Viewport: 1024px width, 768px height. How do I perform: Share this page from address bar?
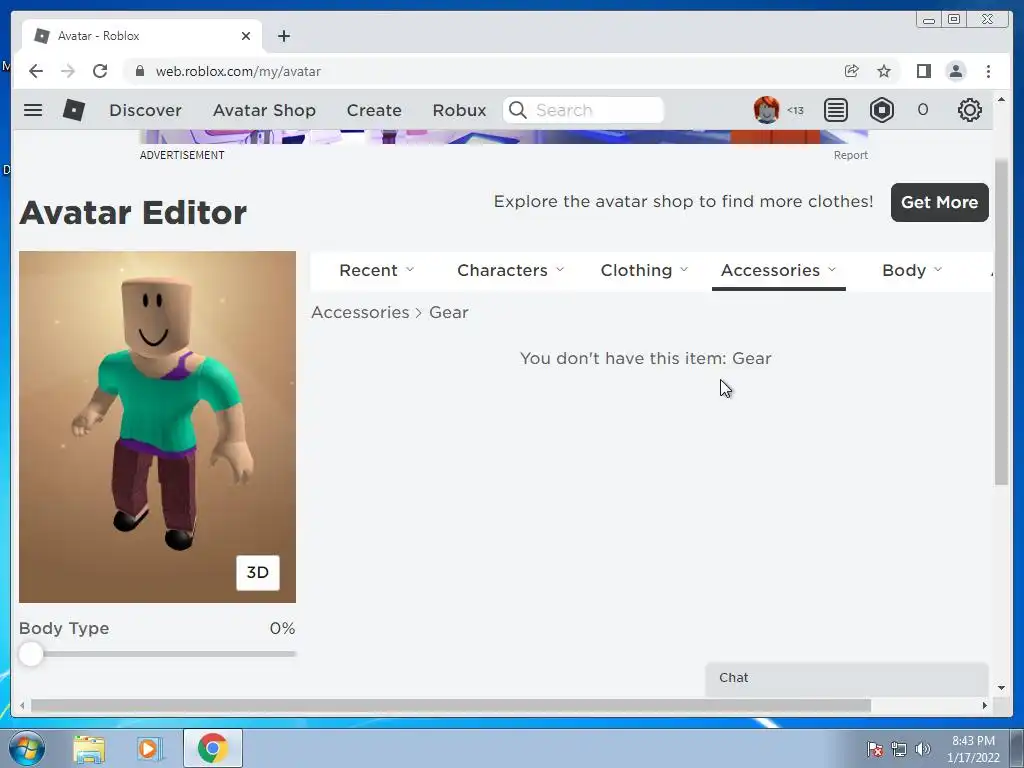[x=851, y=71]
